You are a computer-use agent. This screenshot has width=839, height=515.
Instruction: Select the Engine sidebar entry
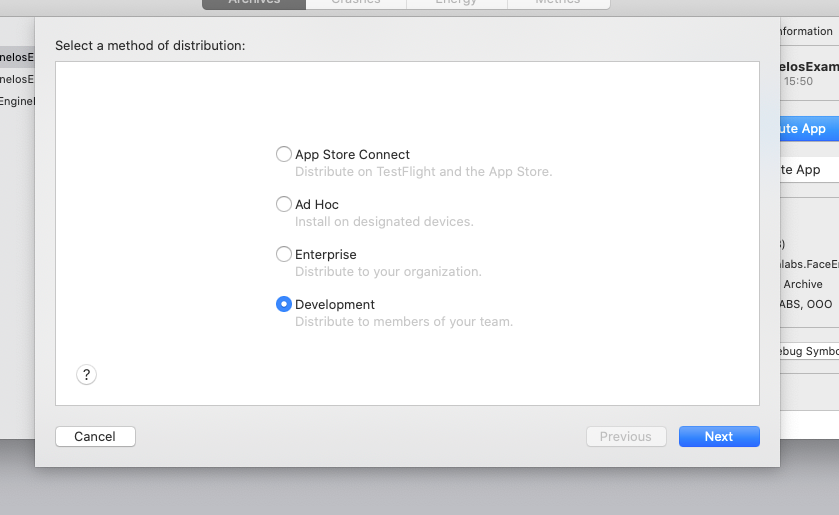coord(17,101)
